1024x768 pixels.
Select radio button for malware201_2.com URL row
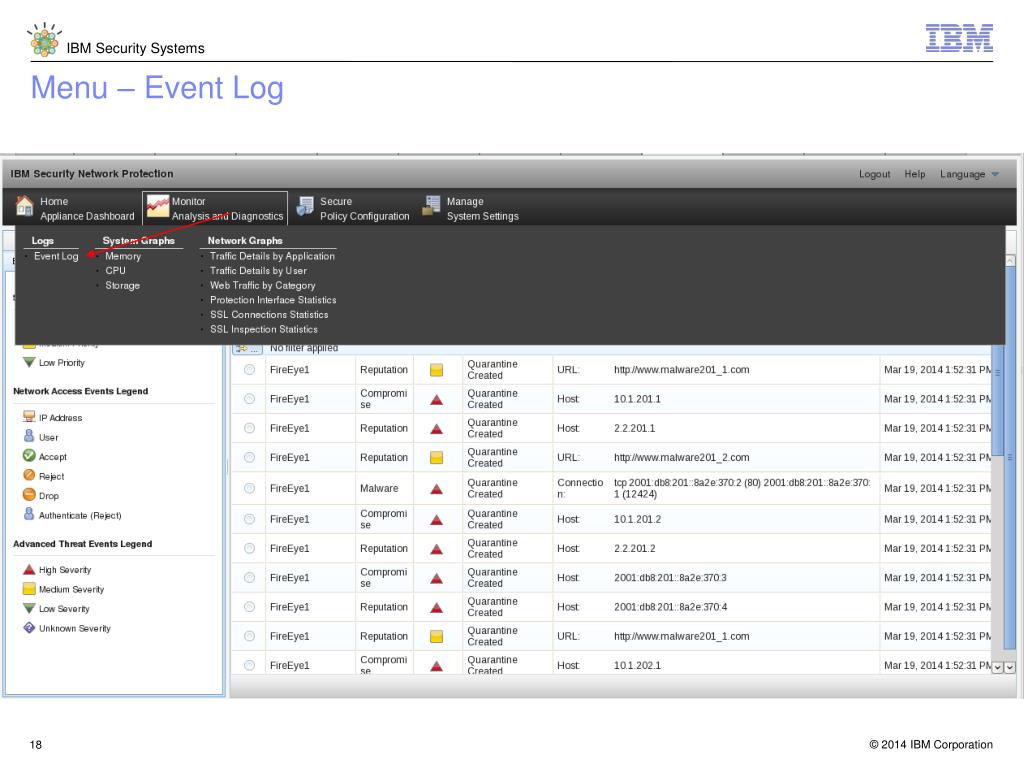249,458
